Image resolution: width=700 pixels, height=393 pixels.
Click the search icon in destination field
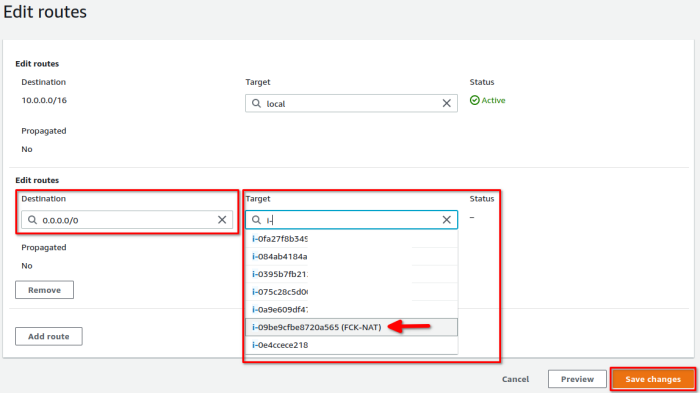click(32, 220)
